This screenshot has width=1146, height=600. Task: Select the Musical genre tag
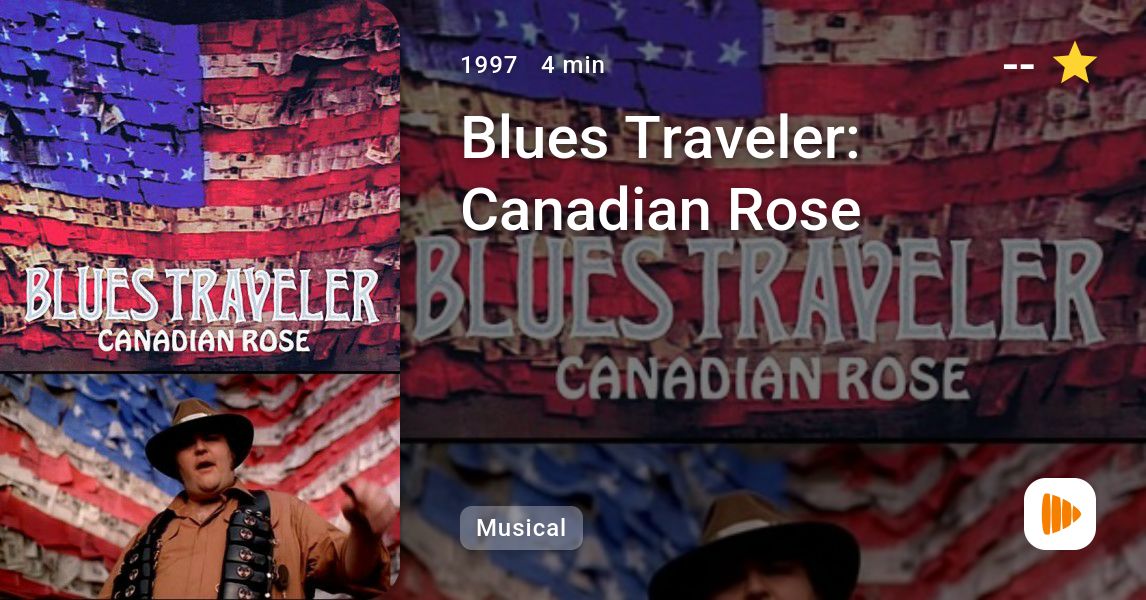(521, 528)
